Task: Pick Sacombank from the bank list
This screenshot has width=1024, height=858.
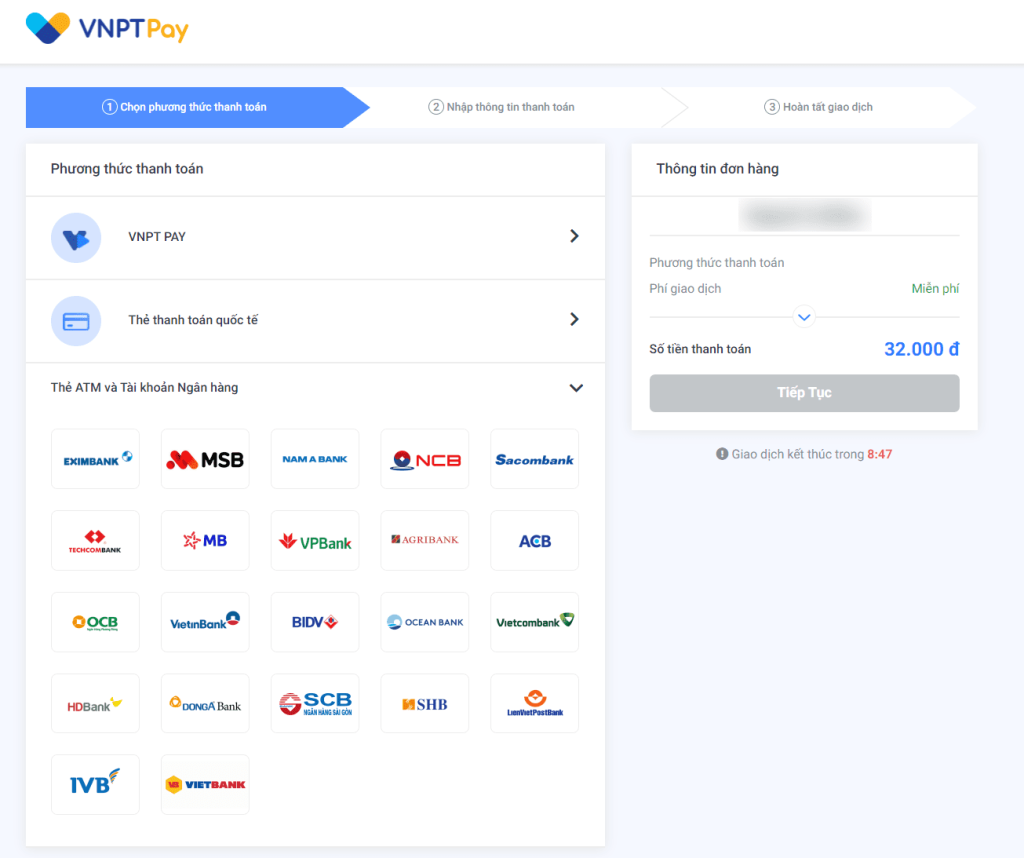Action: coord(534,459)
